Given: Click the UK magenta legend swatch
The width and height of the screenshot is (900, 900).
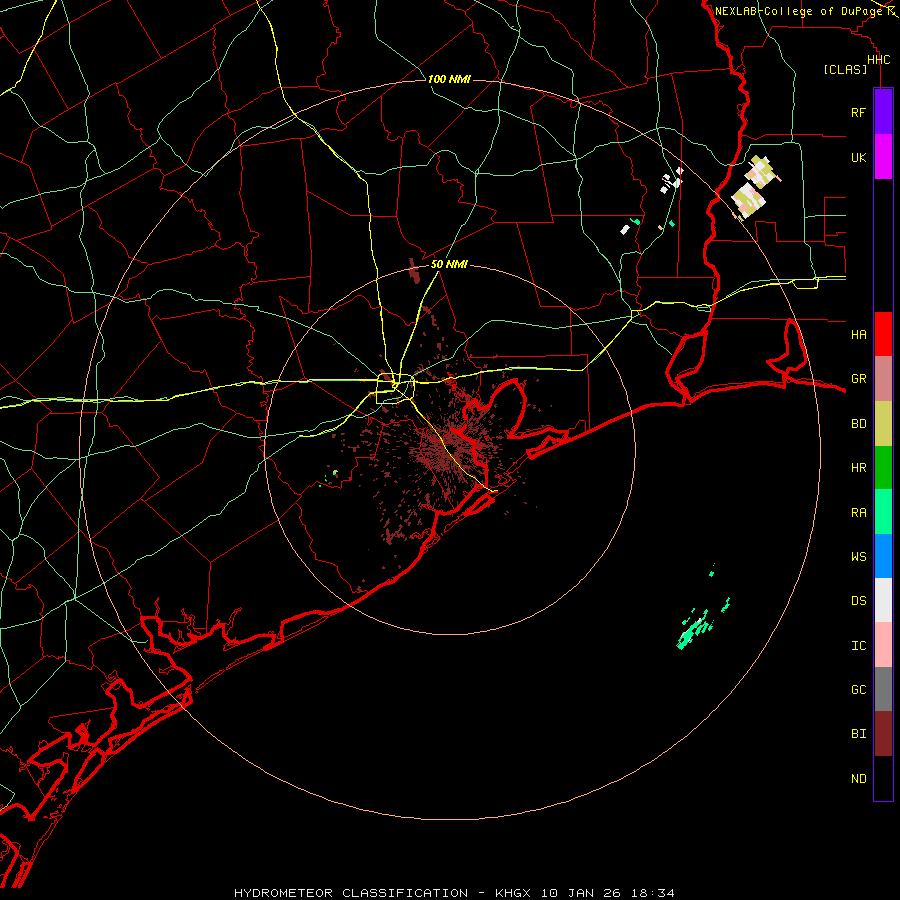Looking at the screenshot, I should pyautogui.click(x=883, y=157).
